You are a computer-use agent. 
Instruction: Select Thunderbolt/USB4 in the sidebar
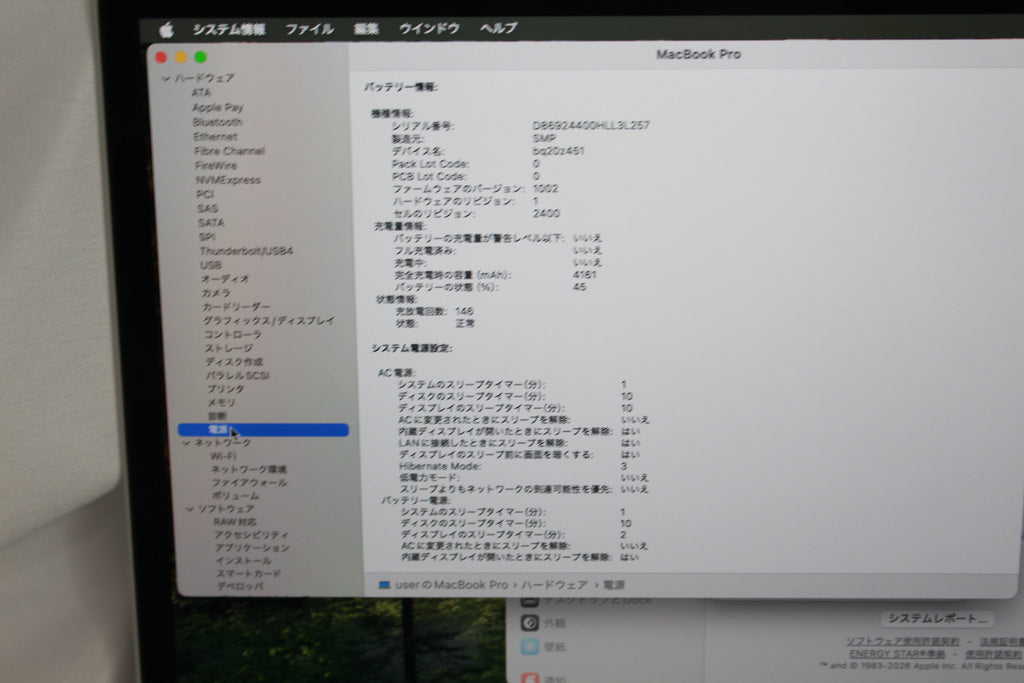(246, 251)
